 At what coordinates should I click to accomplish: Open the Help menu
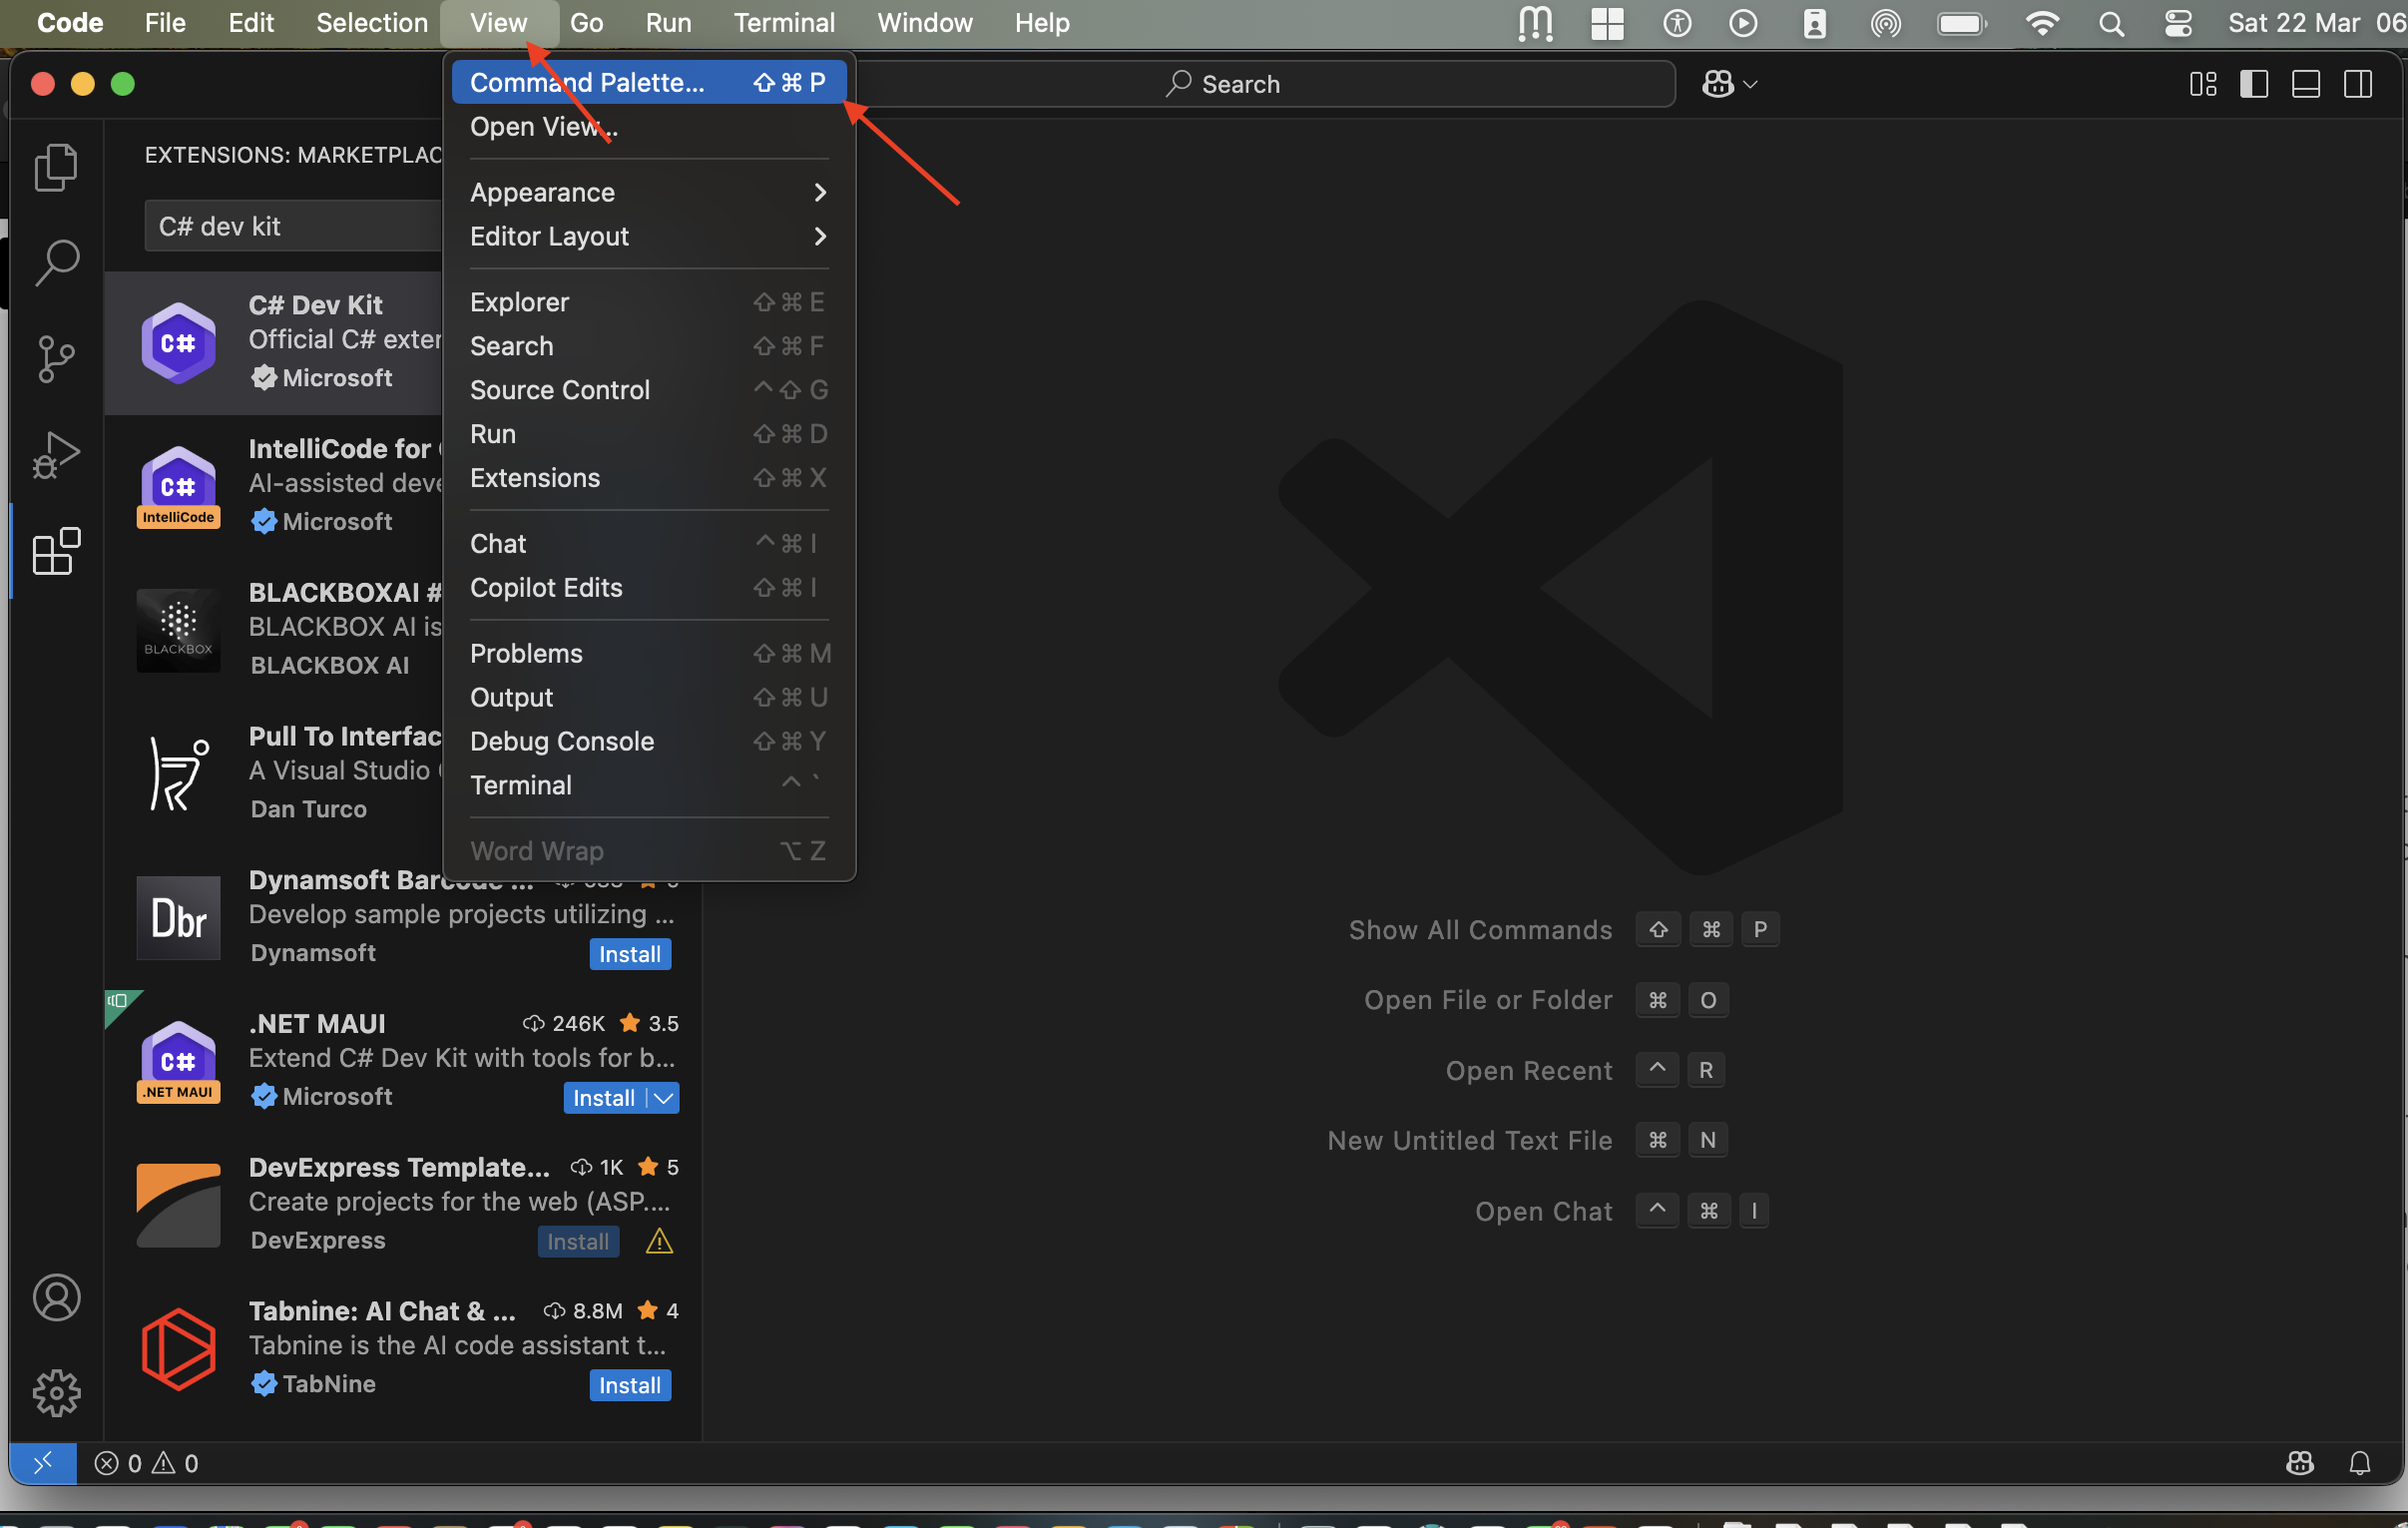click(x=1041, y=23)
